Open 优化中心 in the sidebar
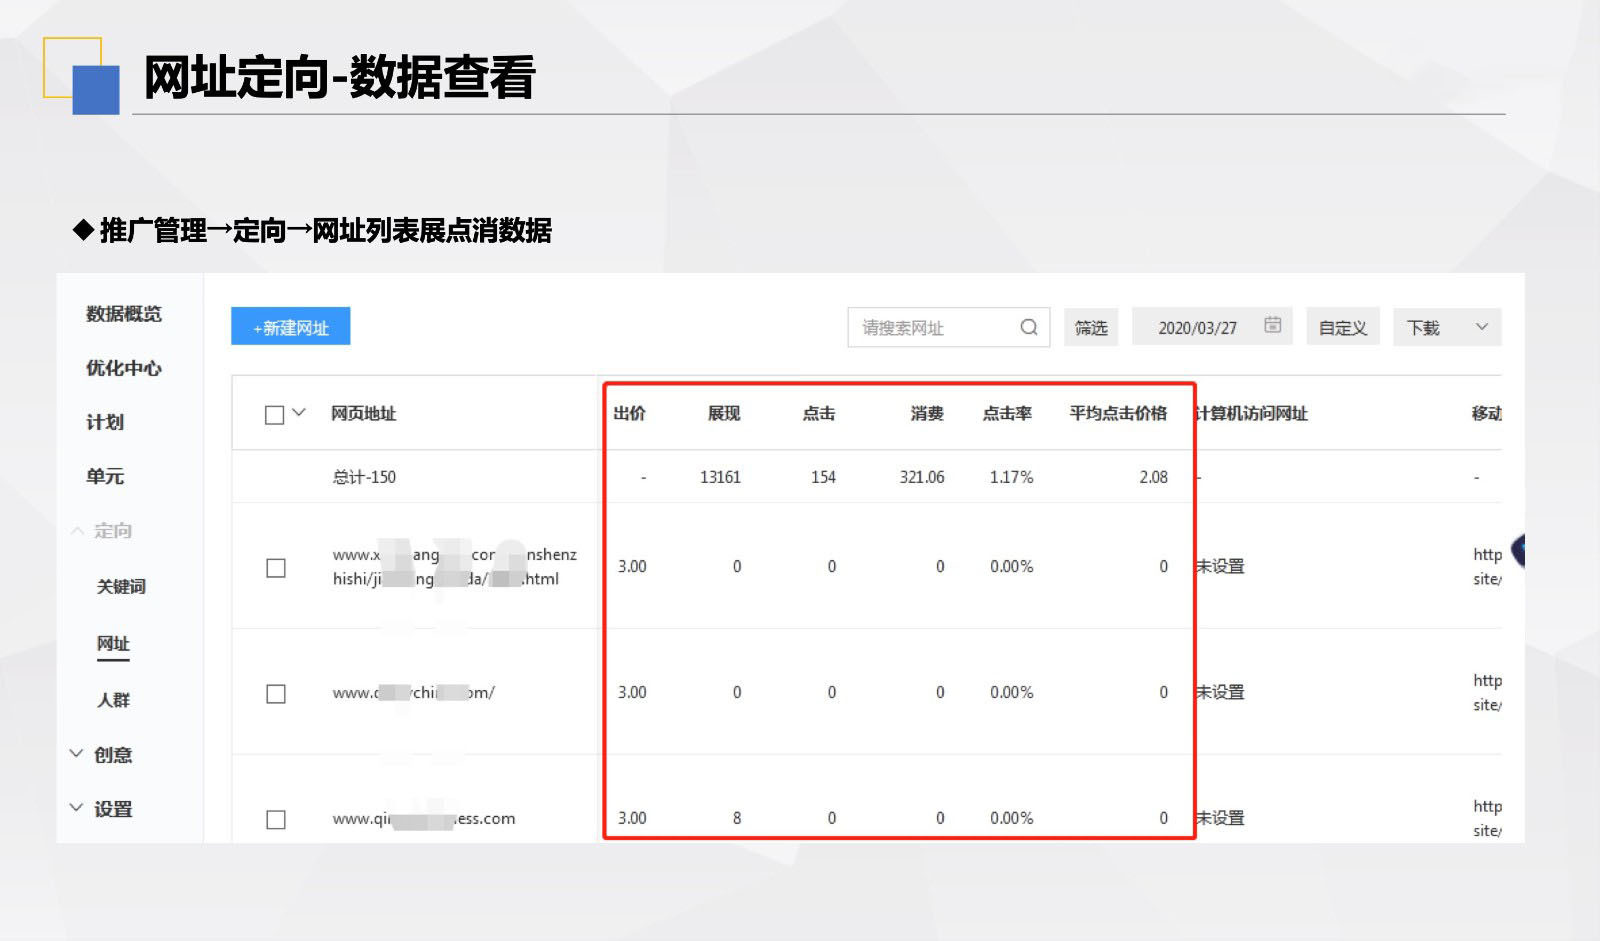This screenshot has height=941, width=1600. (124, 368)
